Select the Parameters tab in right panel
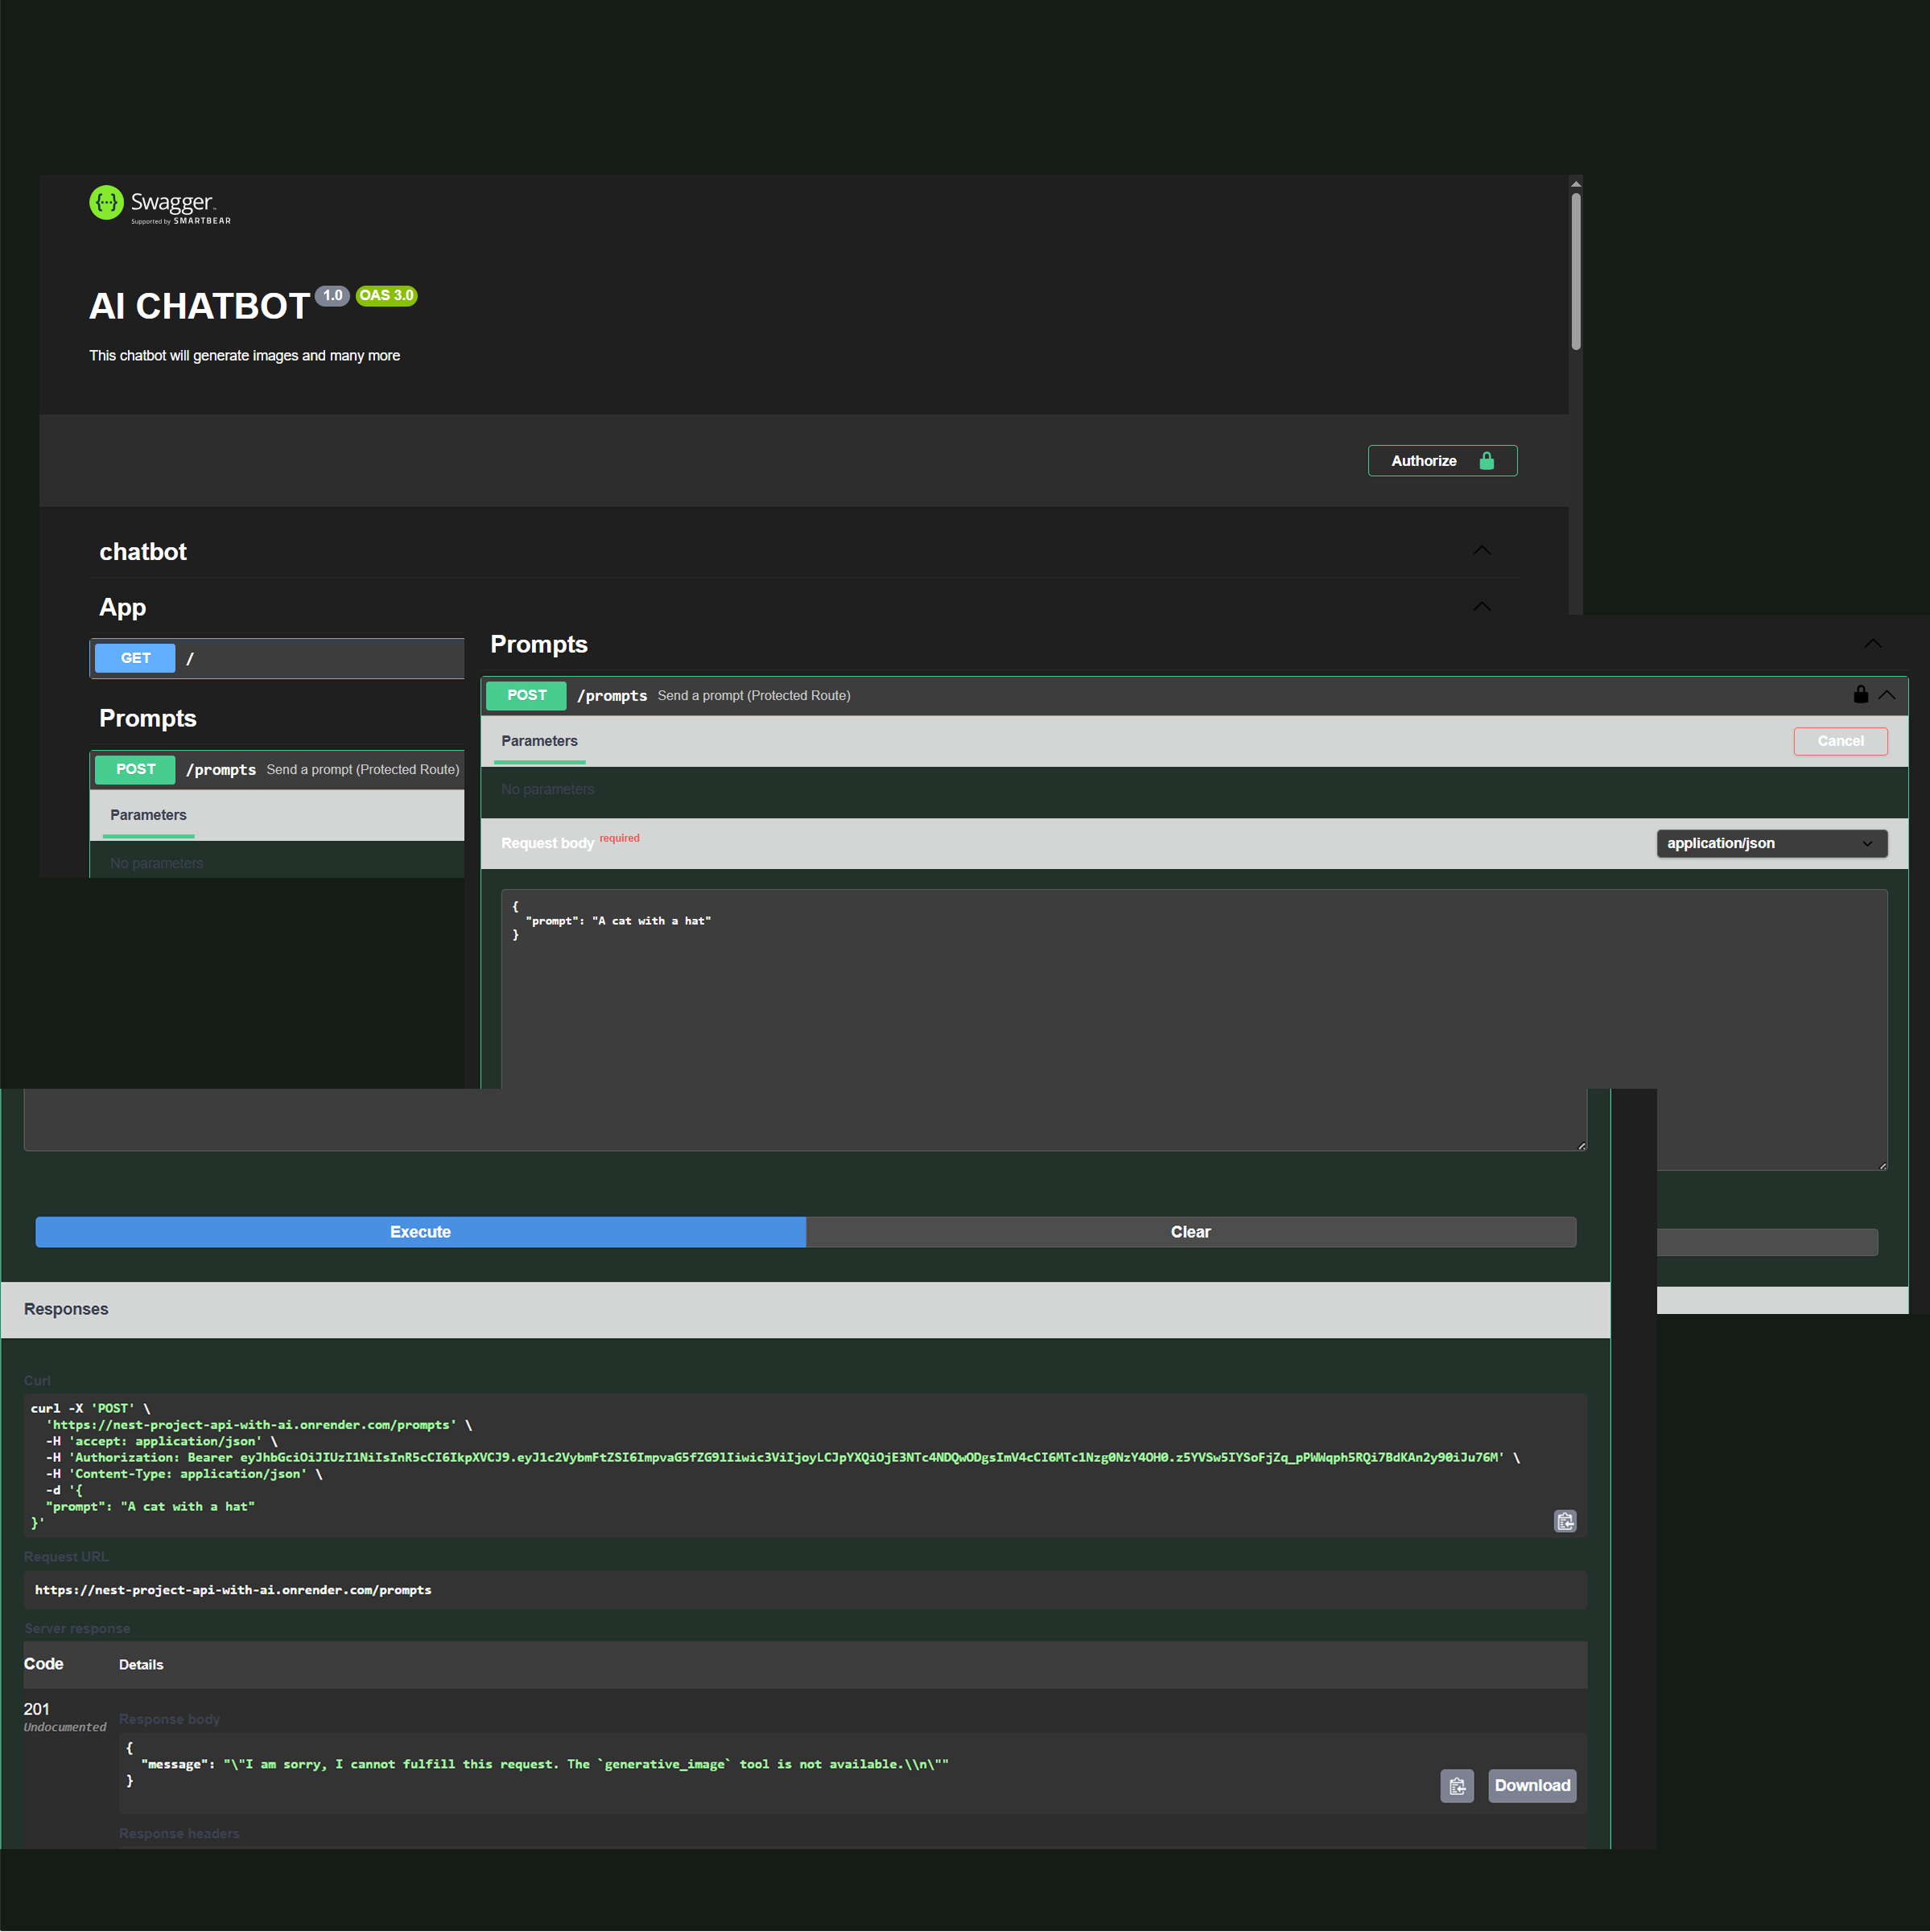Screen dimensions: 1930x1932 (539, 741)
